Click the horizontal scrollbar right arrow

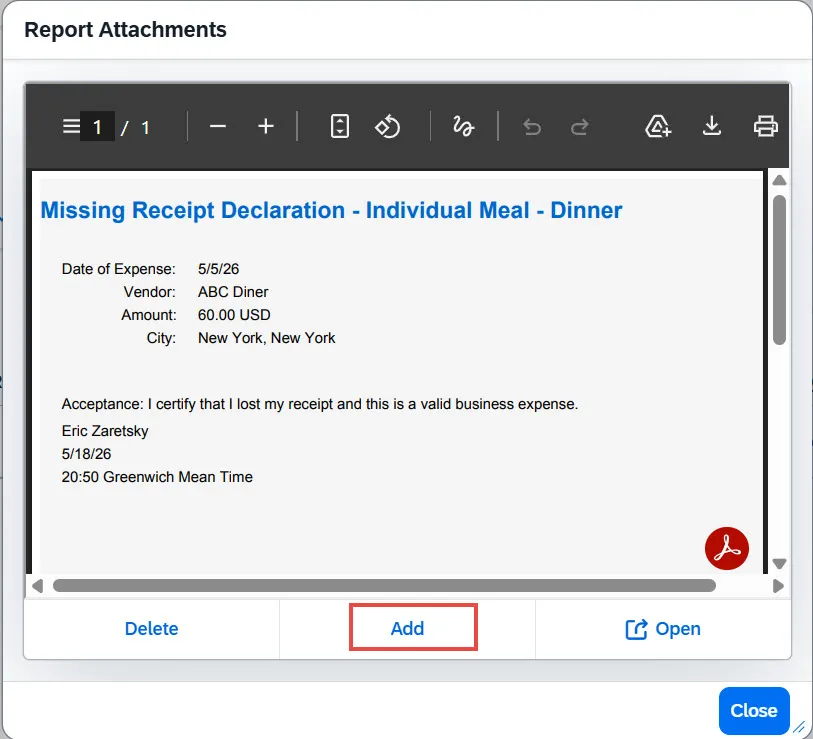pyautogui.click(x=778, y=586)
